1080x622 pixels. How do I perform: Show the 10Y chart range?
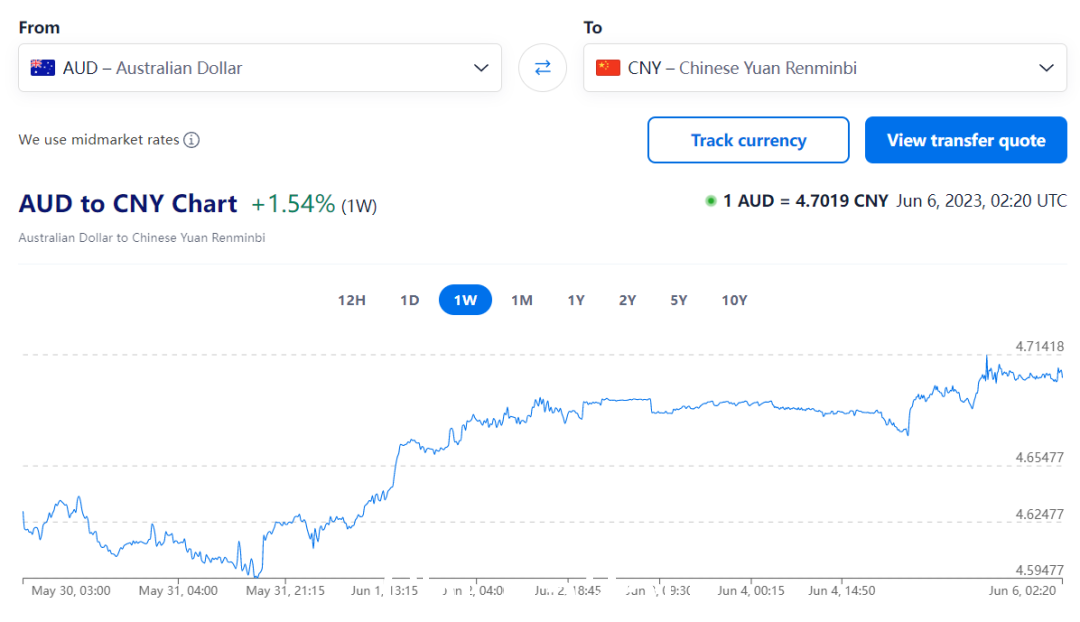(734, 300)
